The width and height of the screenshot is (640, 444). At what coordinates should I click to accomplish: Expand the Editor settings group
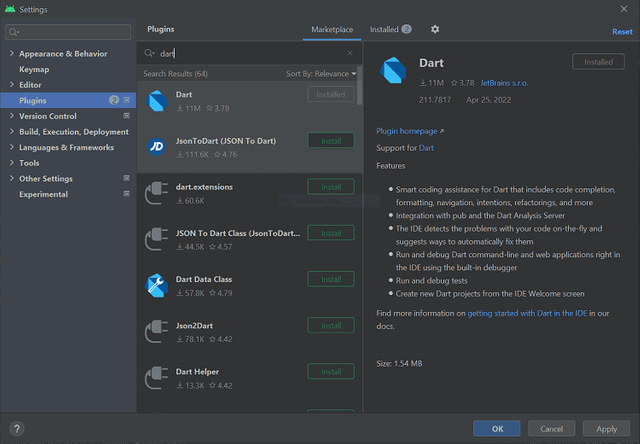coord(11,84)
